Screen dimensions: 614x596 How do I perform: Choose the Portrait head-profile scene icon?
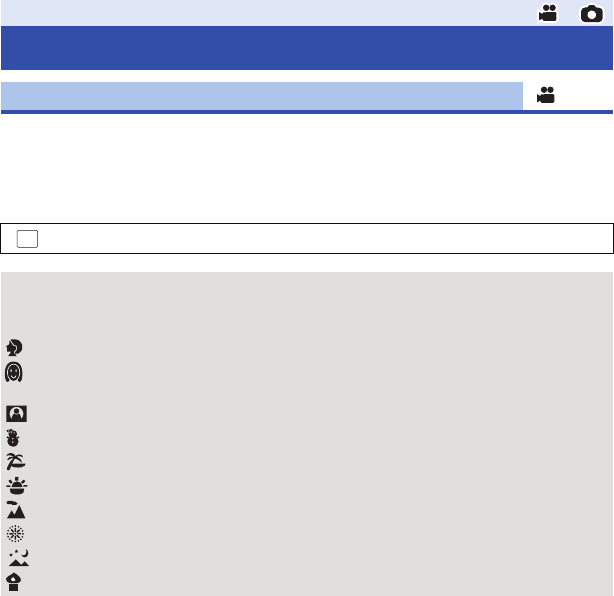pos(14,347)
